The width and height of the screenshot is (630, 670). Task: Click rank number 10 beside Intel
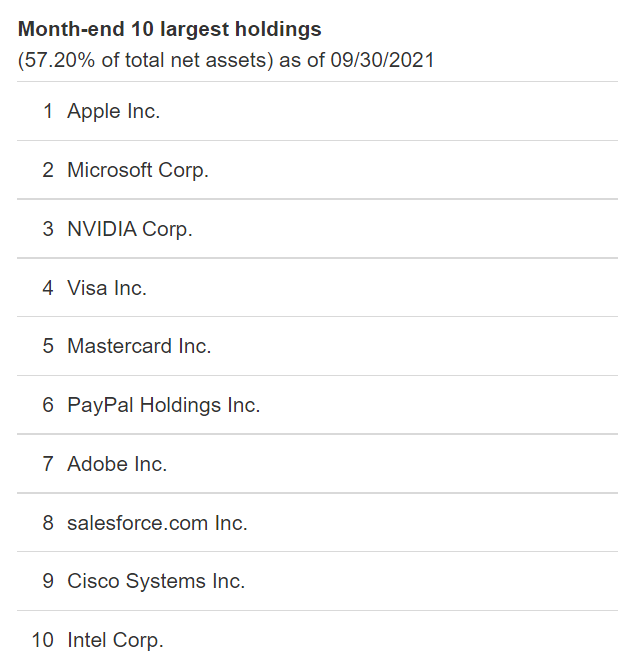[x=43, y=640]
